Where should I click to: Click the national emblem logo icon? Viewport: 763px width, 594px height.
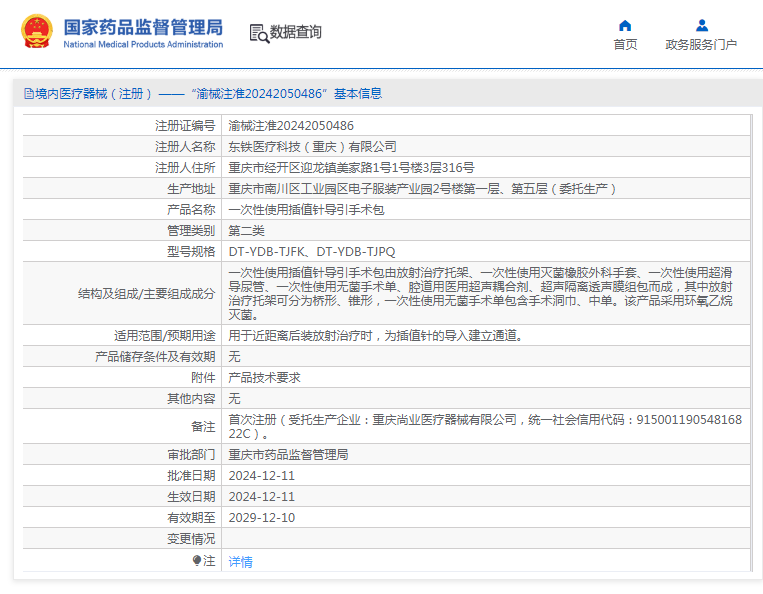[37, 32]
